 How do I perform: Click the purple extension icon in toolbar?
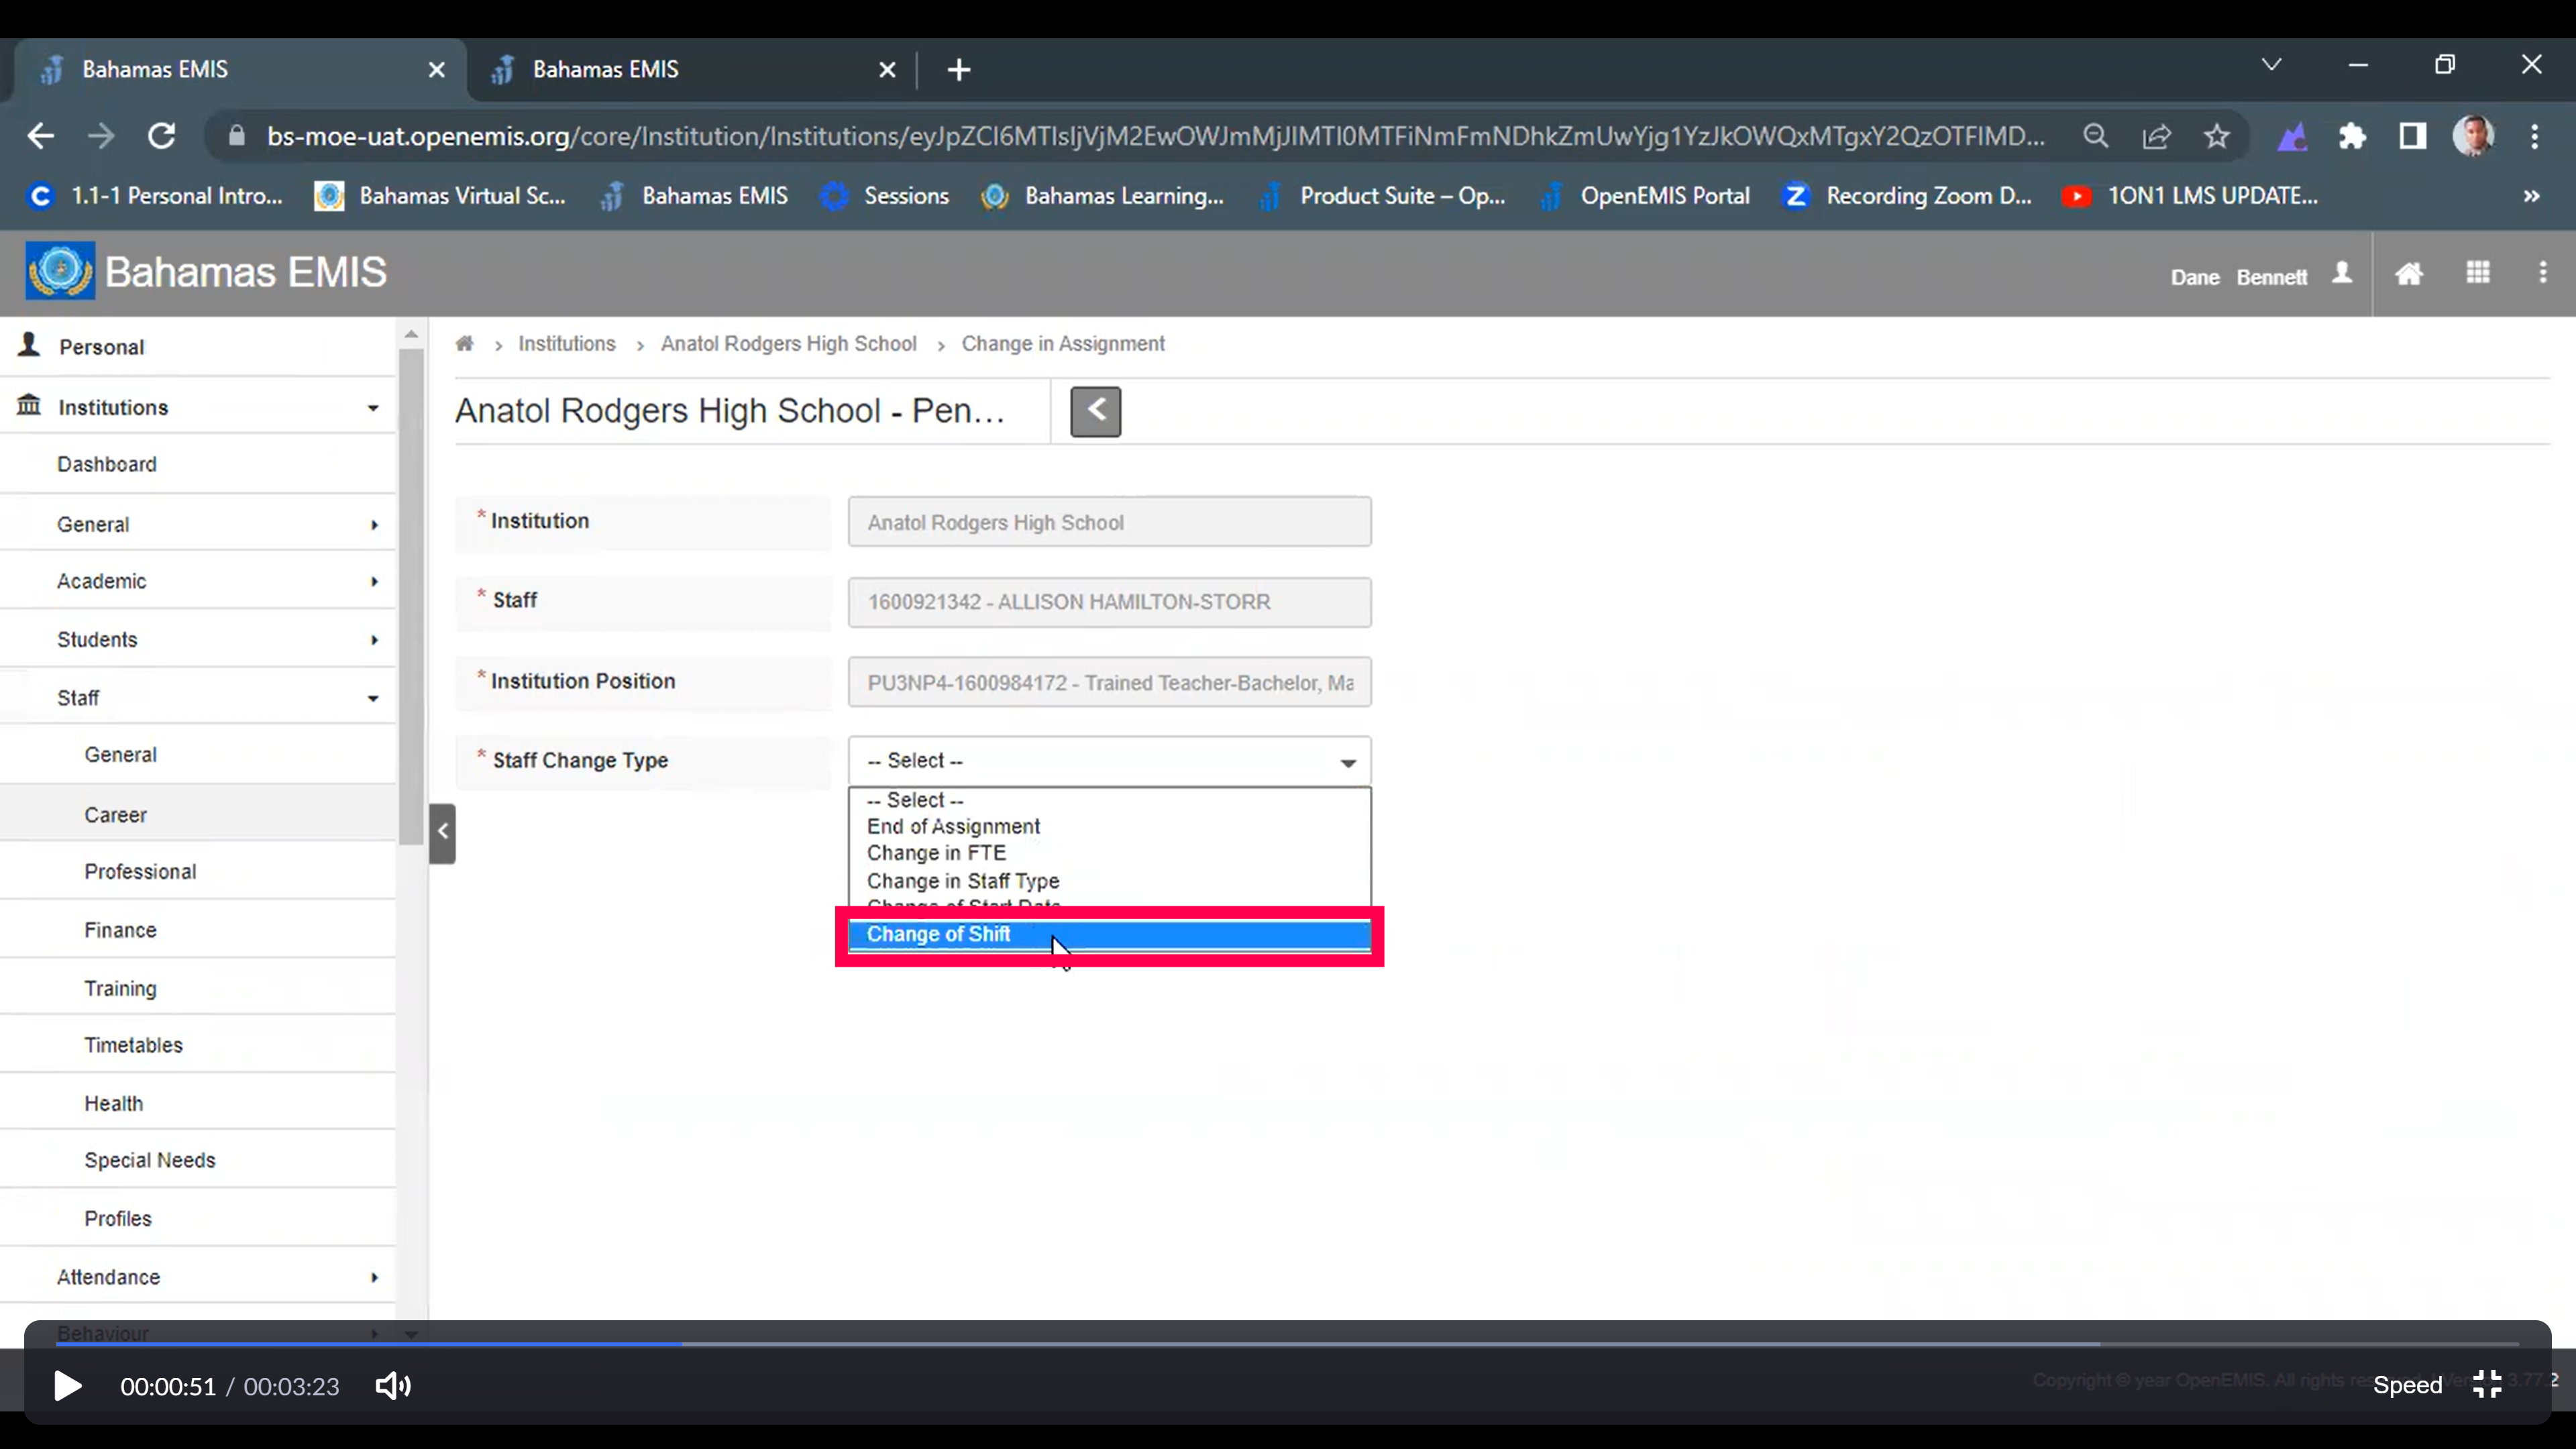click(x=2292, y=136)
